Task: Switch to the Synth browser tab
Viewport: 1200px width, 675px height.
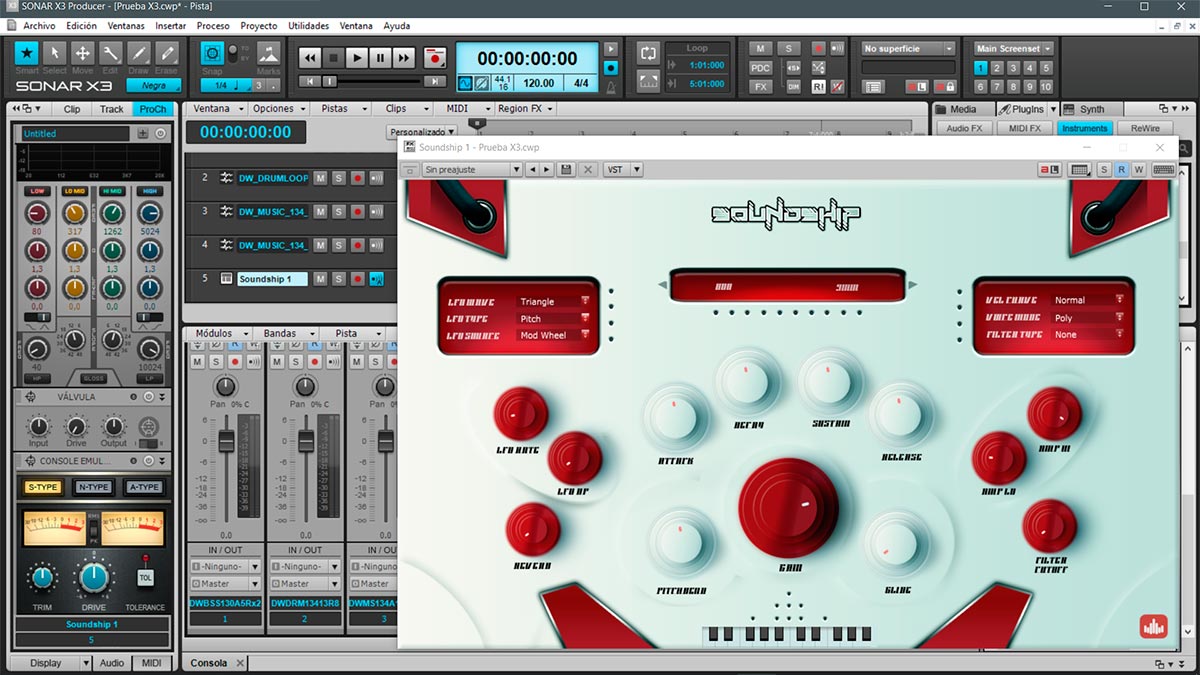Action: click(1093, 109)
